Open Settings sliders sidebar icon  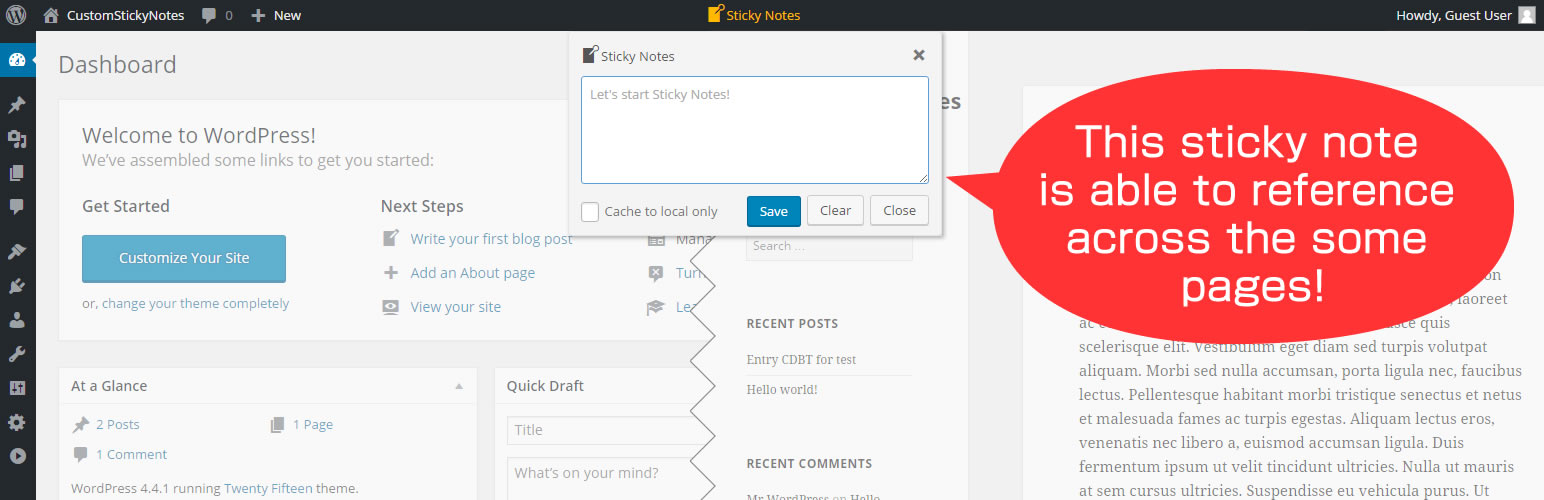(17, 388)
